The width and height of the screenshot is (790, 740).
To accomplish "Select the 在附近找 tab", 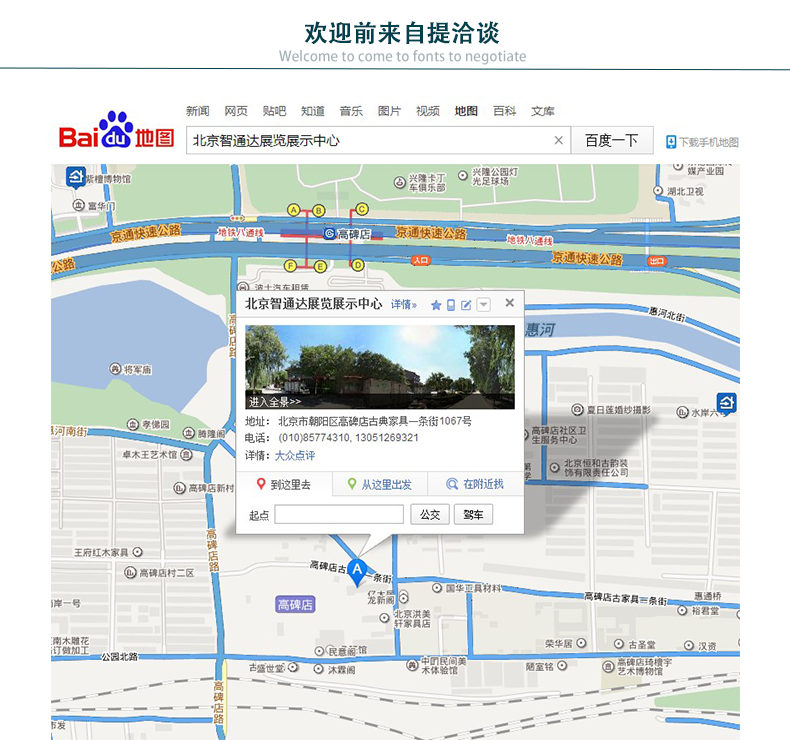I will [x=476, y=485].
